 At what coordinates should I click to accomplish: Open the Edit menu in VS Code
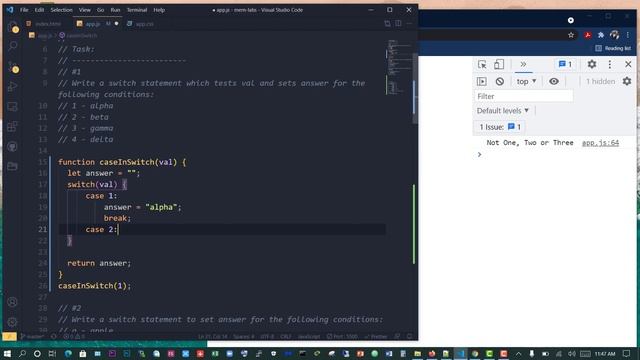[x=39, y=10]
